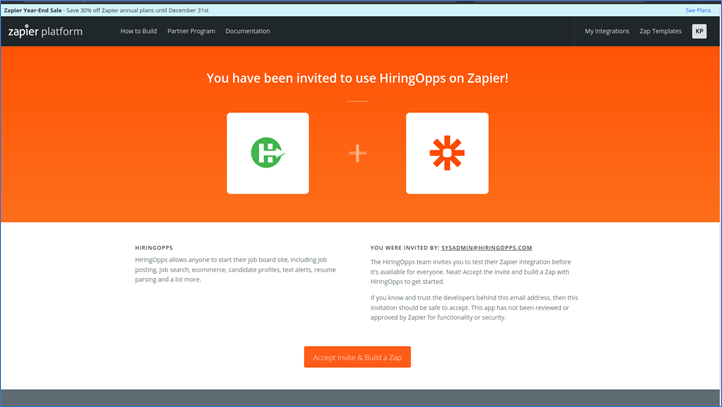Click the paragraph about testing Zapier integration
Viewport: 722px width, 407px height.
(x=471, y=272)
